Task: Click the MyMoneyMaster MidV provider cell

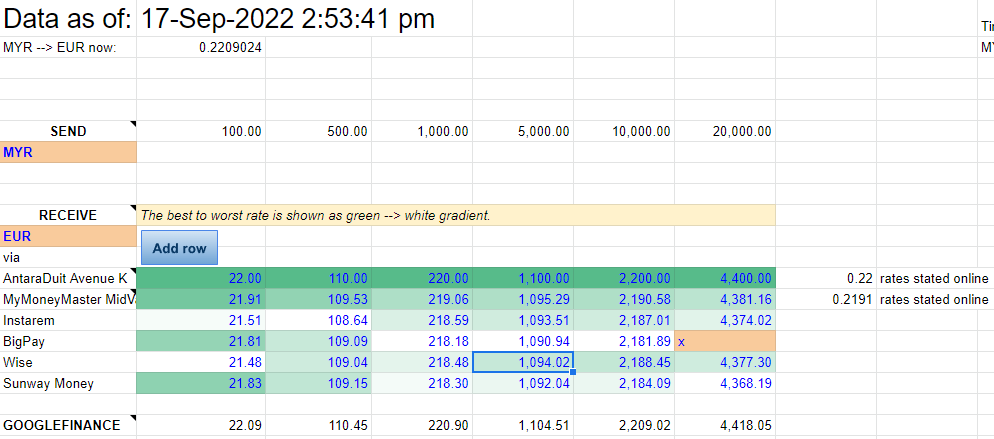Action: pos(68,299)
